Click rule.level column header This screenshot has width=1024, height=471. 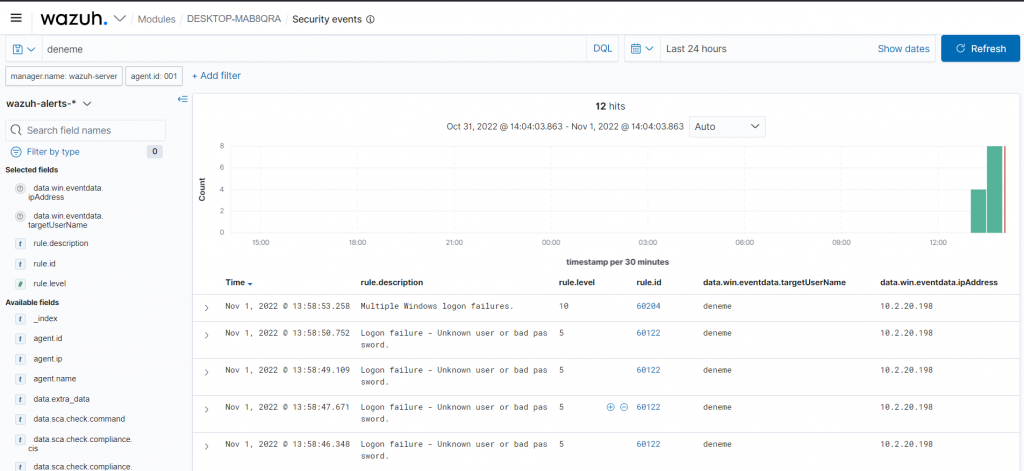[577, 283]
